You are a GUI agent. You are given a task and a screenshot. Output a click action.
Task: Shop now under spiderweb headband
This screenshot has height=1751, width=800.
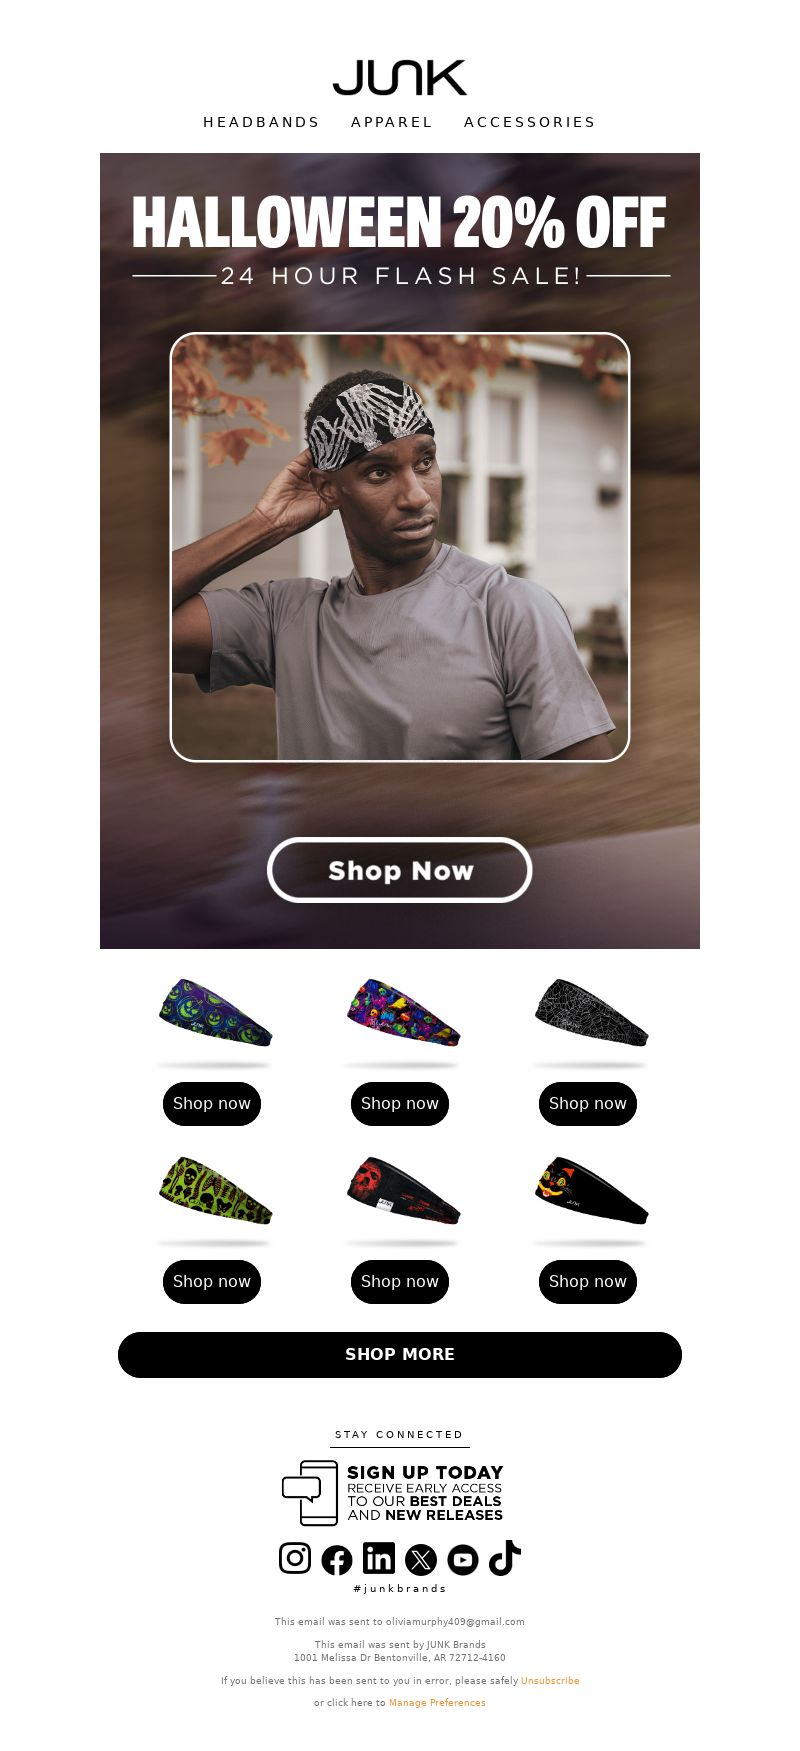[588, 1104]
